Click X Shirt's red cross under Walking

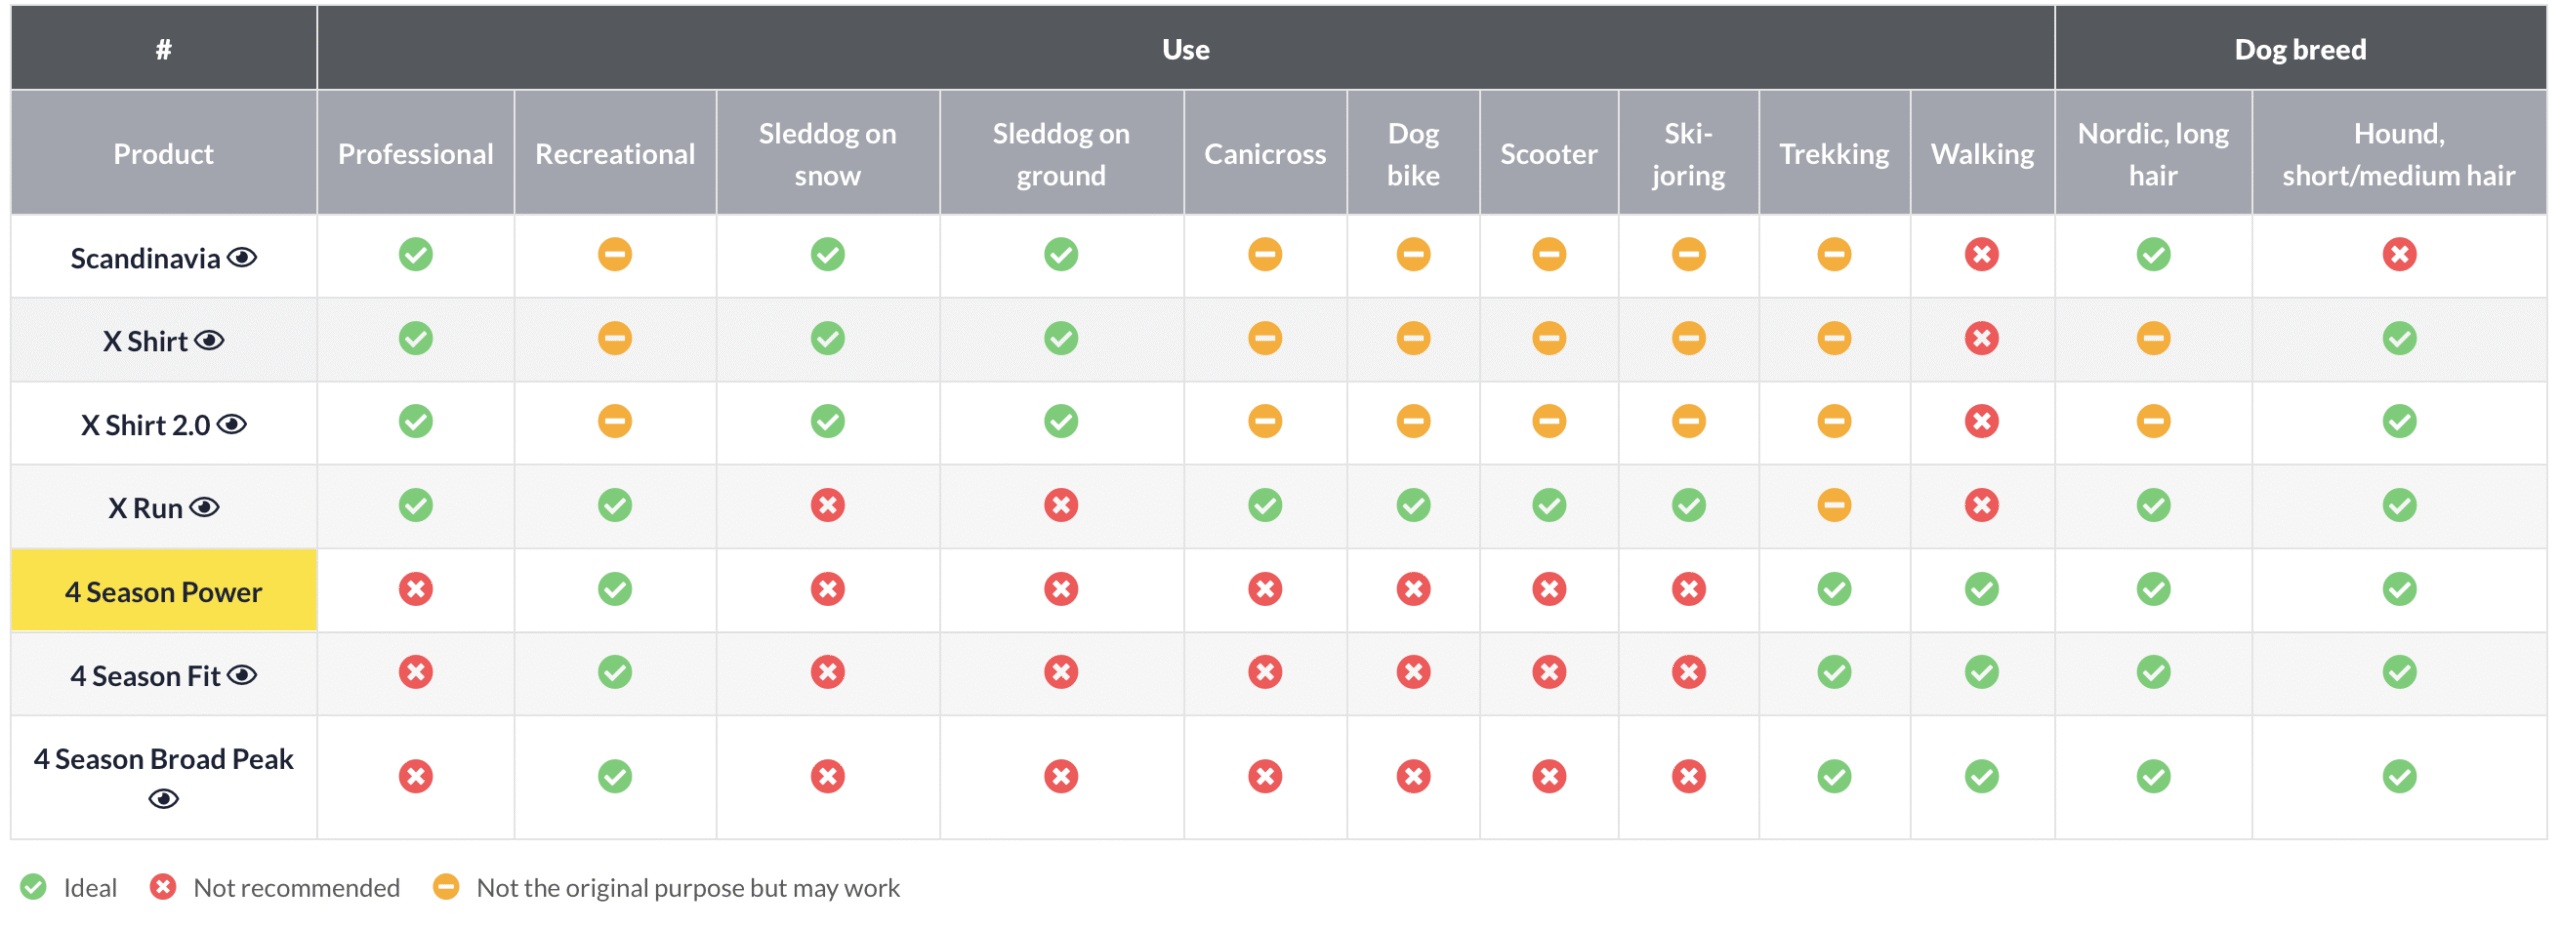pyautogui.click(x=1981, y=339)
